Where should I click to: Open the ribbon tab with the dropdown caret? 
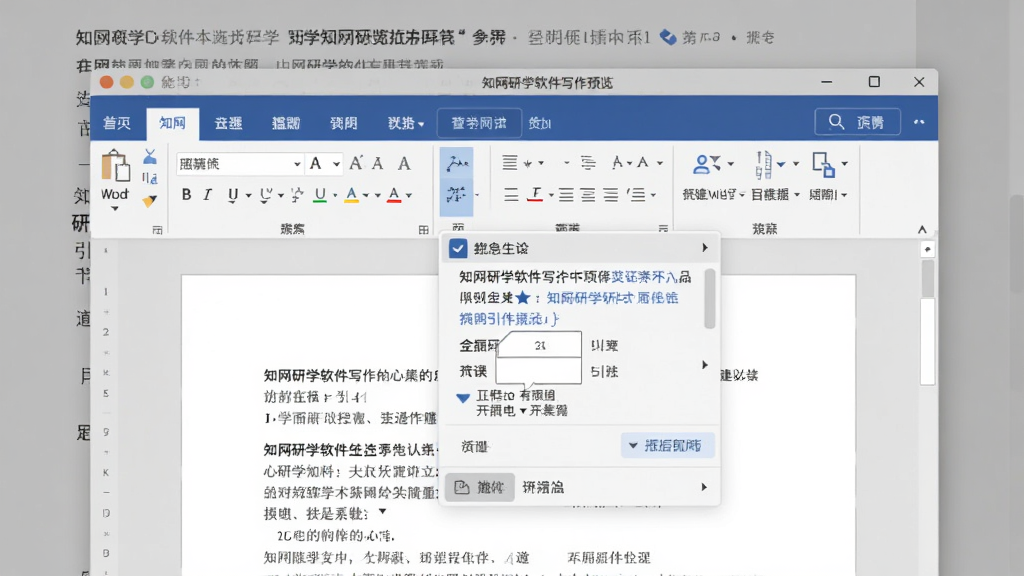pos(406,123)
